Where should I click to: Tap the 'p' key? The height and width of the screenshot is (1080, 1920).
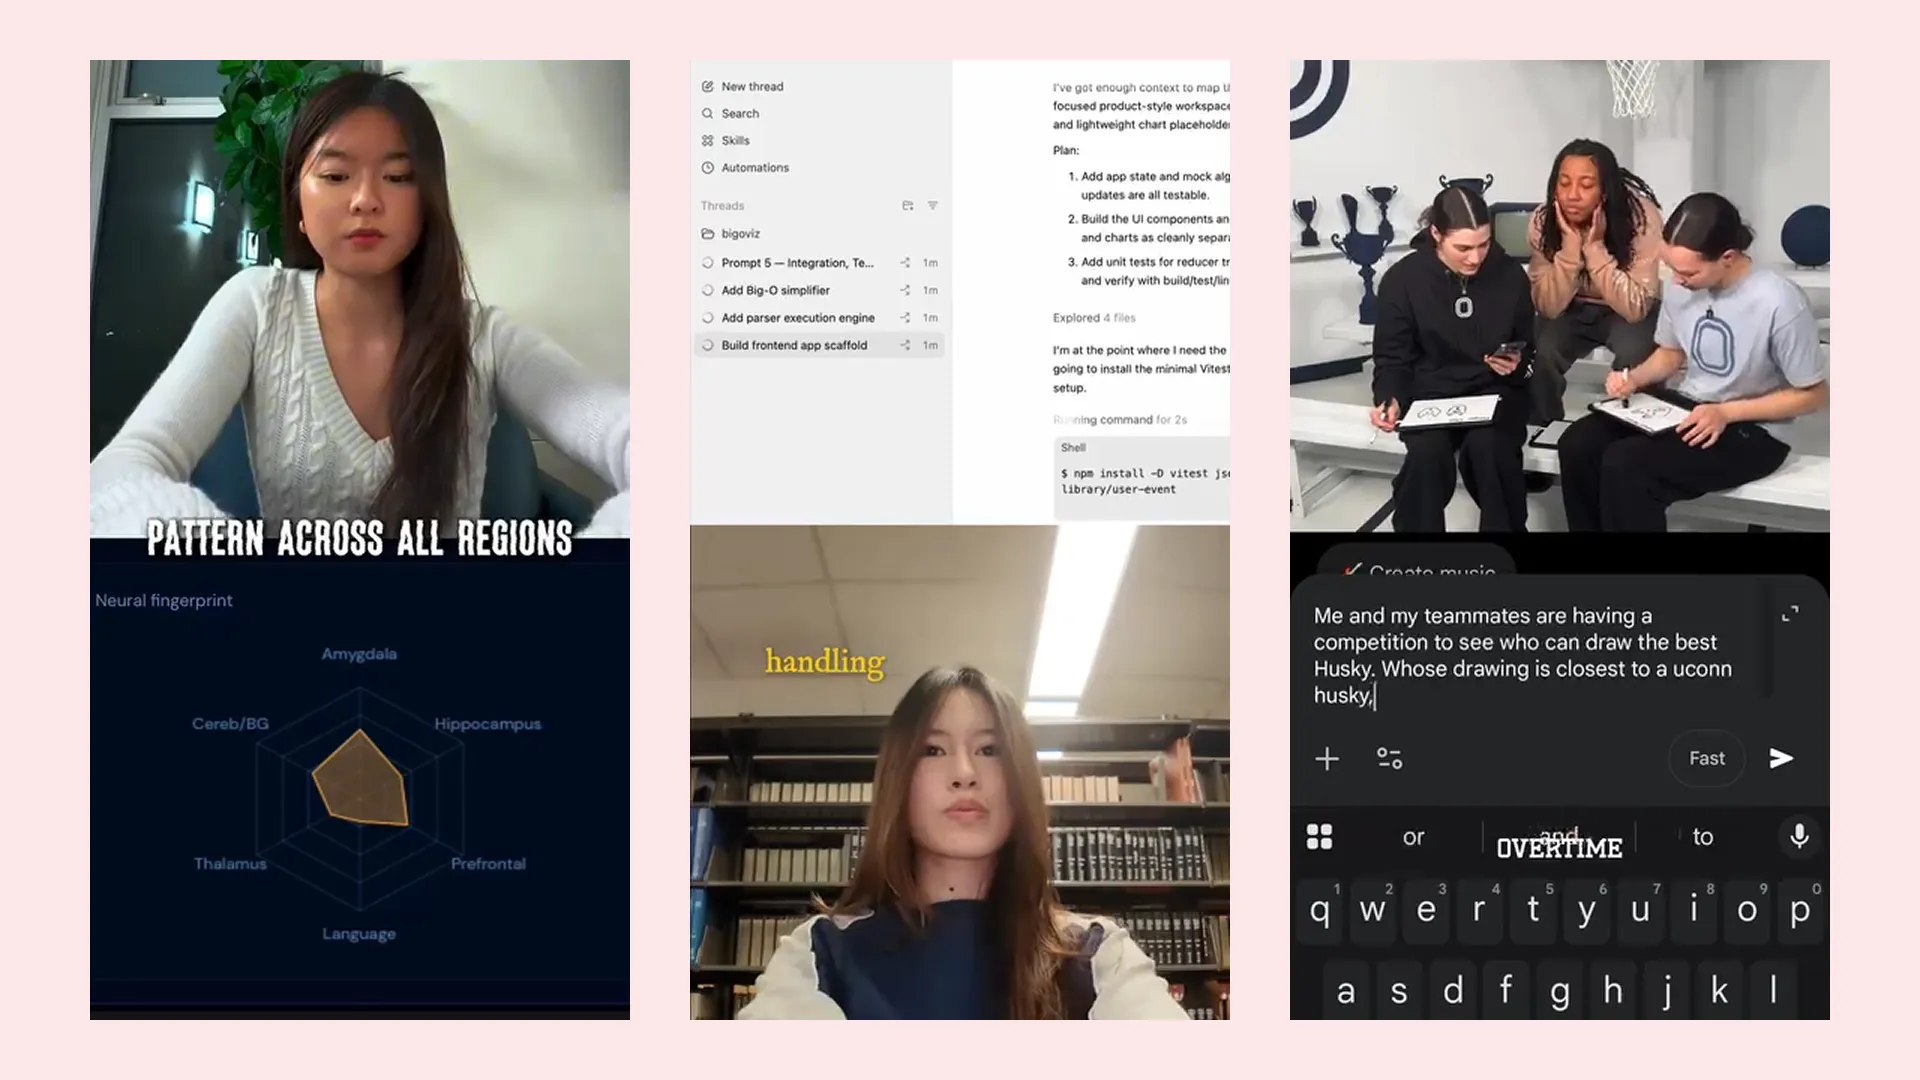1800,911
